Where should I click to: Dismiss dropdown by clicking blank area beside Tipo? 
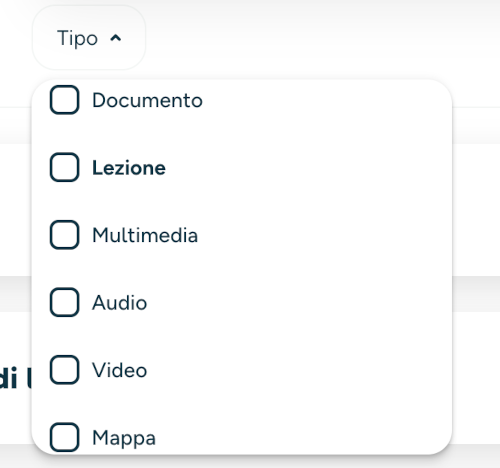click(x=317, y=38)
